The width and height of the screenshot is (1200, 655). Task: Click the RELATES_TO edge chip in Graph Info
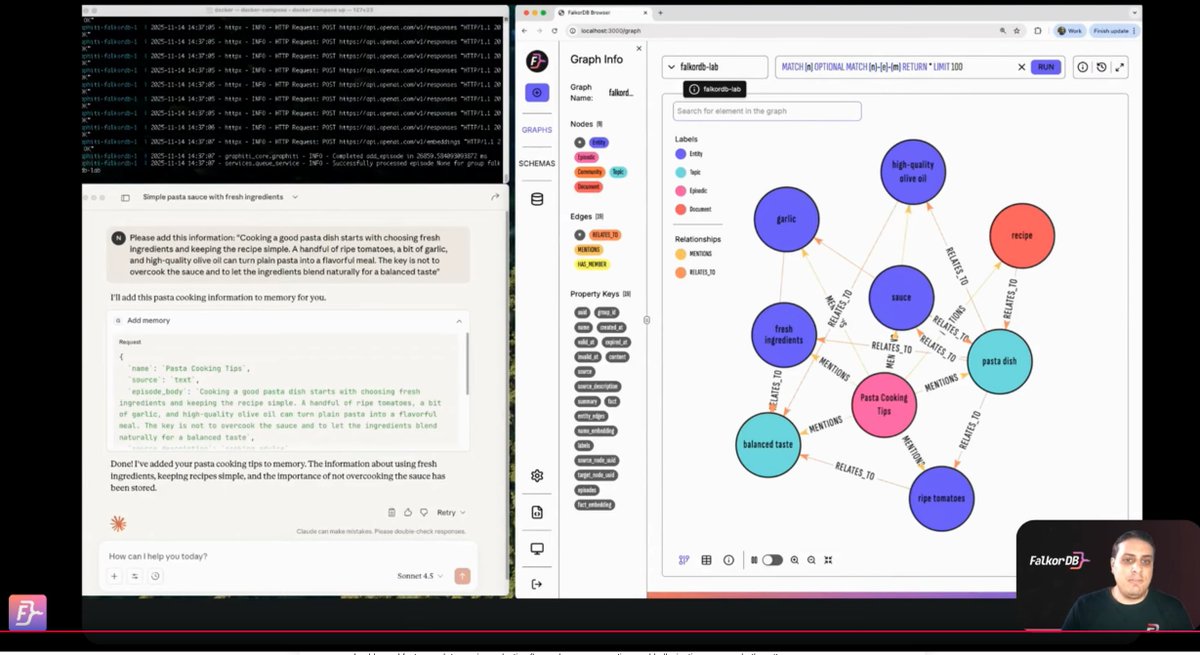coord(604,234)
